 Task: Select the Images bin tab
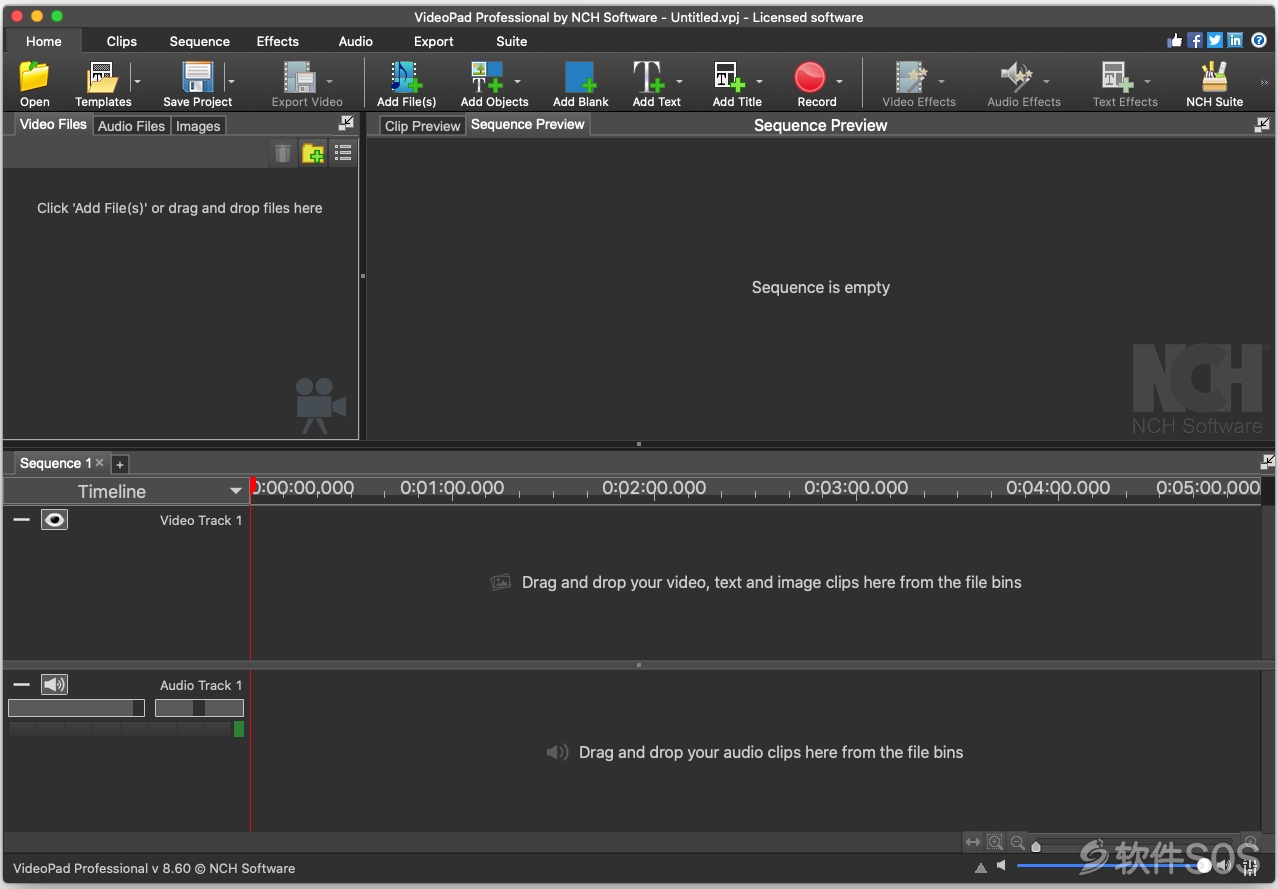point(198,126)
